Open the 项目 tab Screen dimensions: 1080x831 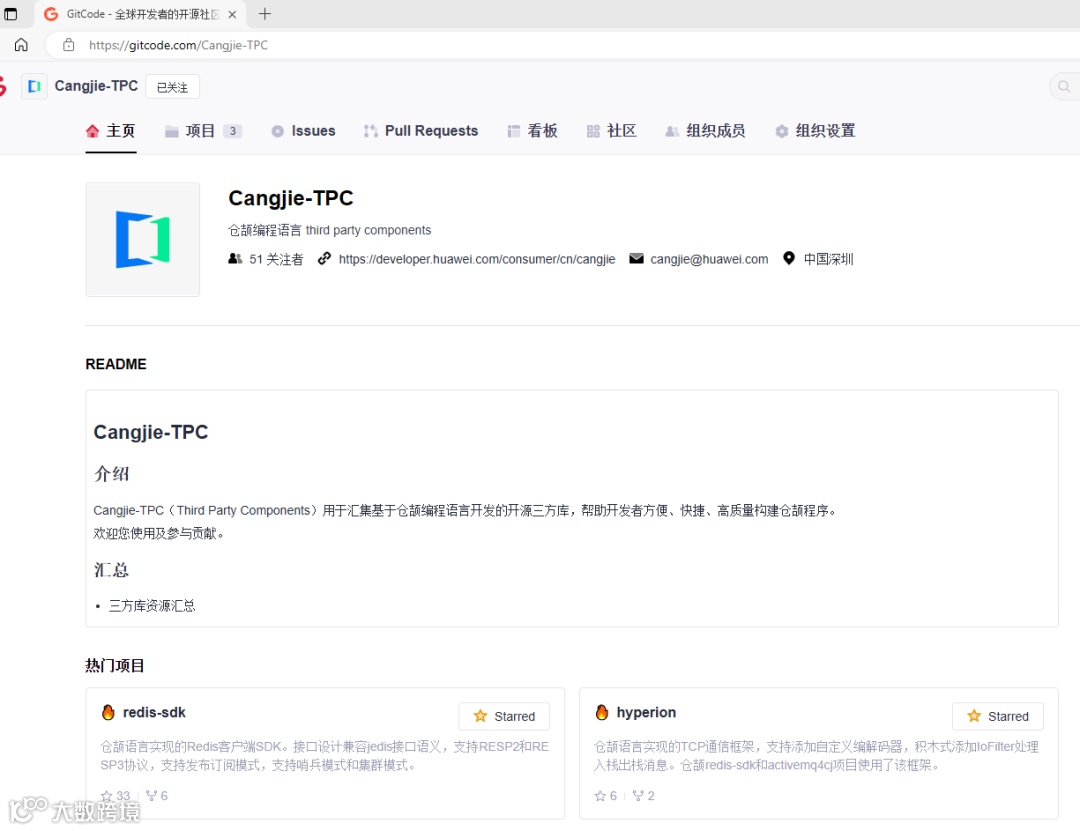click(x=203, y=131)
